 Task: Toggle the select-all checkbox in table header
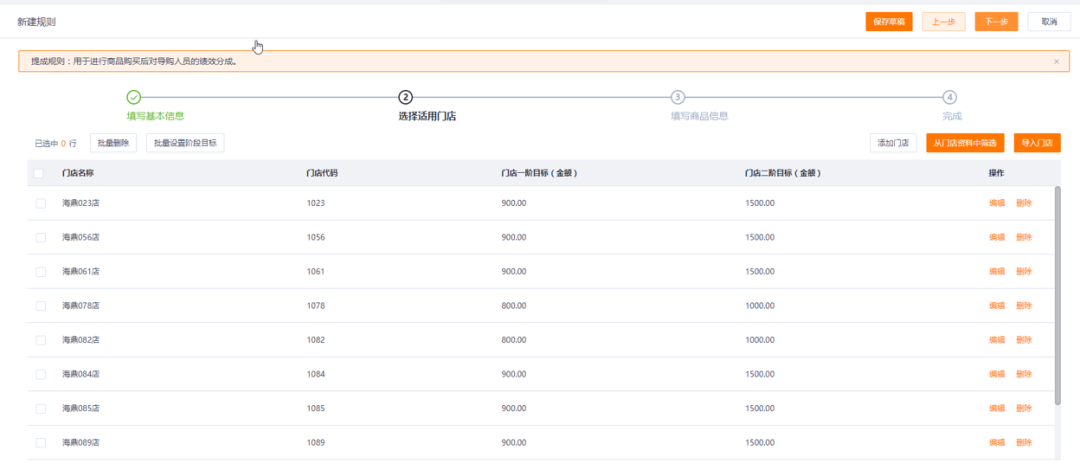point(39,173)
